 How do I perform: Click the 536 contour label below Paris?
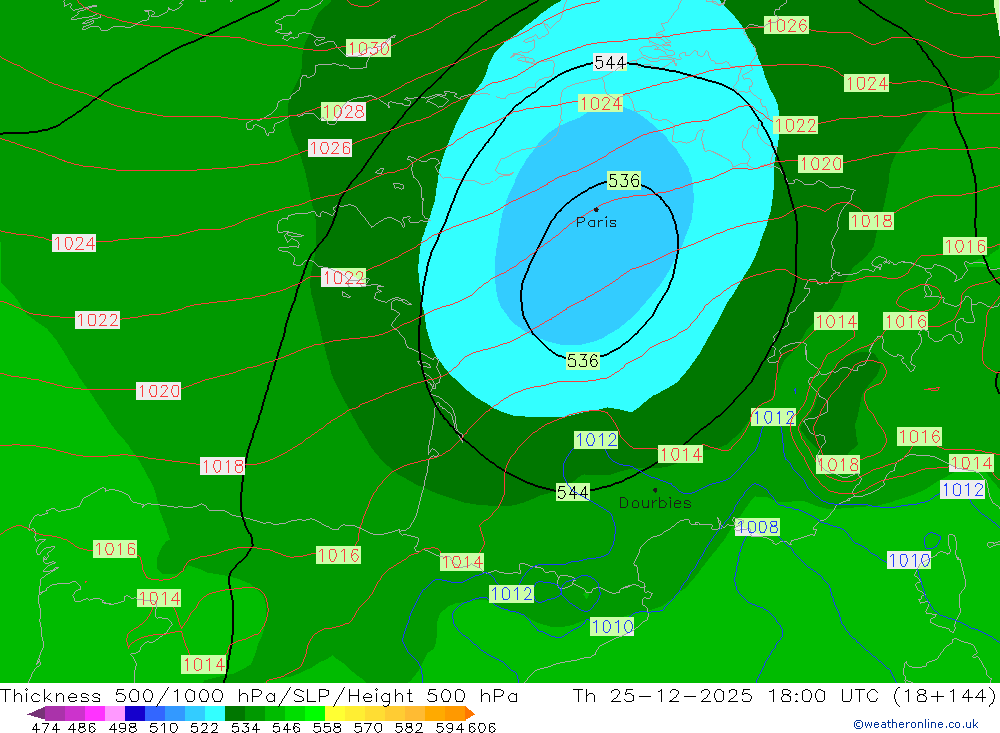pyautogui.click(x=582, y=360)
